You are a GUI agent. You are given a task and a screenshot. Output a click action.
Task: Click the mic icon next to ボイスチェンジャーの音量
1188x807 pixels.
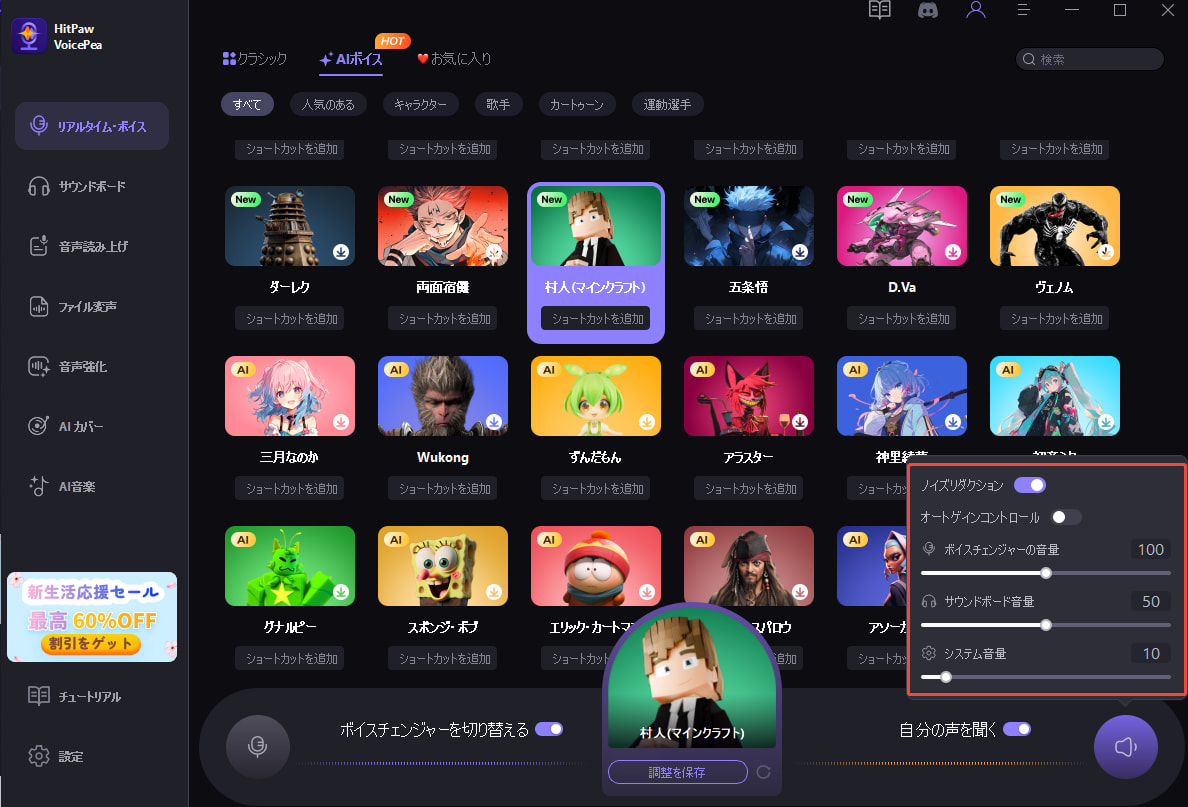(x=929, y=549)
